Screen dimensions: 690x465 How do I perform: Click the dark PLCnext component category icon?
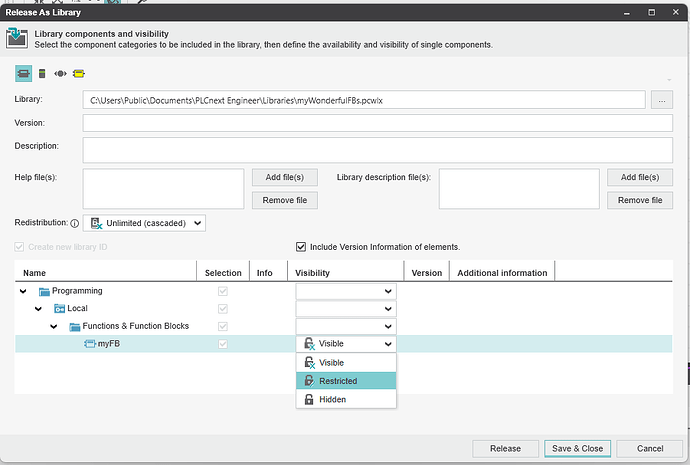tap(42, 73)
